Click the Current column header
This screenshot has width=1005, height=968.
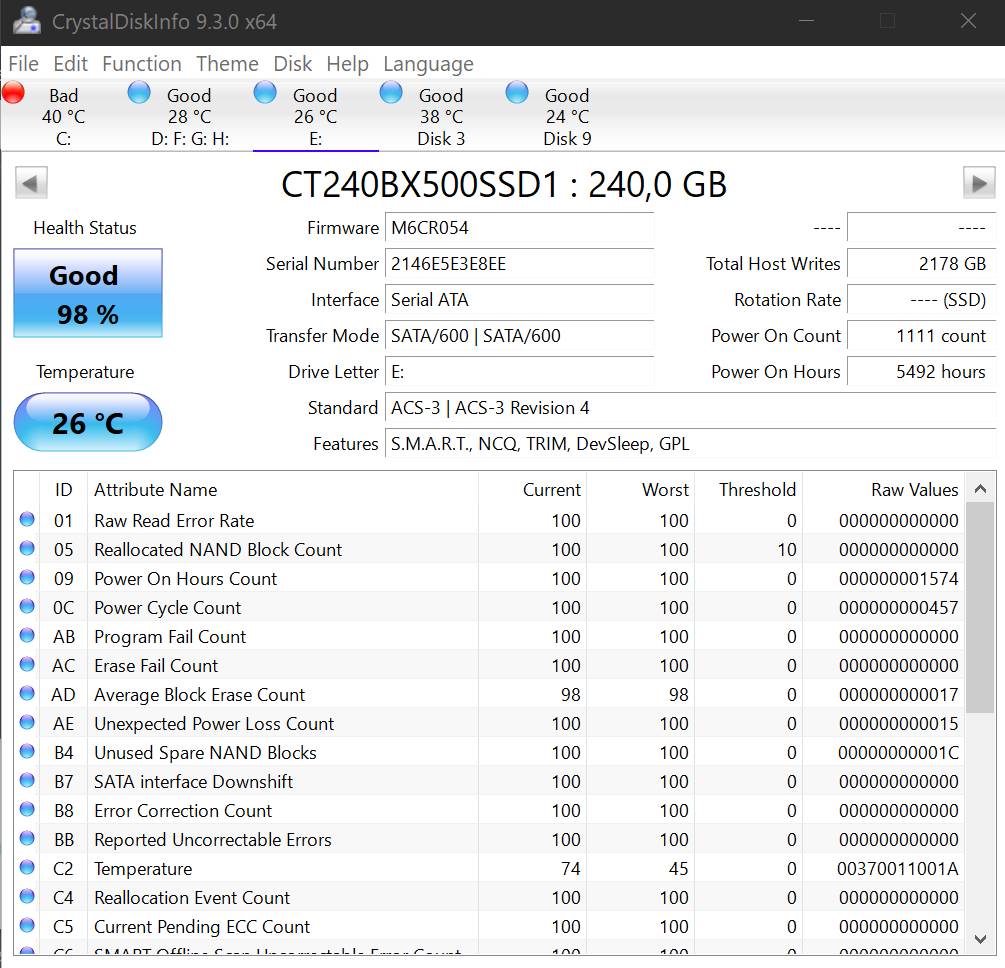tap(532, 489)
